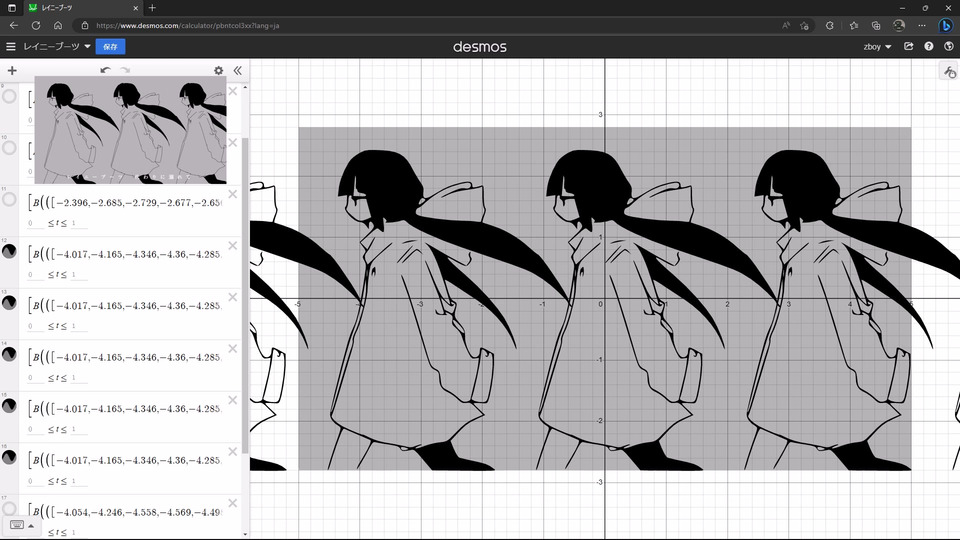Delete expression 12 with its X
Image resolution: width=960 pixels, height=540 pixels.
pyautogui.click(x=233, y=246)
